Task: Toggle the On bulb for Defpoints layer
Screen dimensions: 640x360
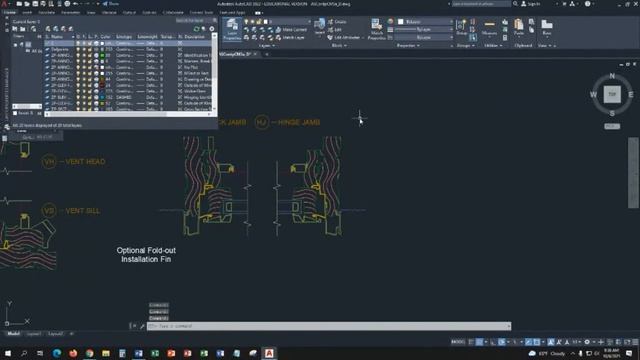Action: point(78,49)
